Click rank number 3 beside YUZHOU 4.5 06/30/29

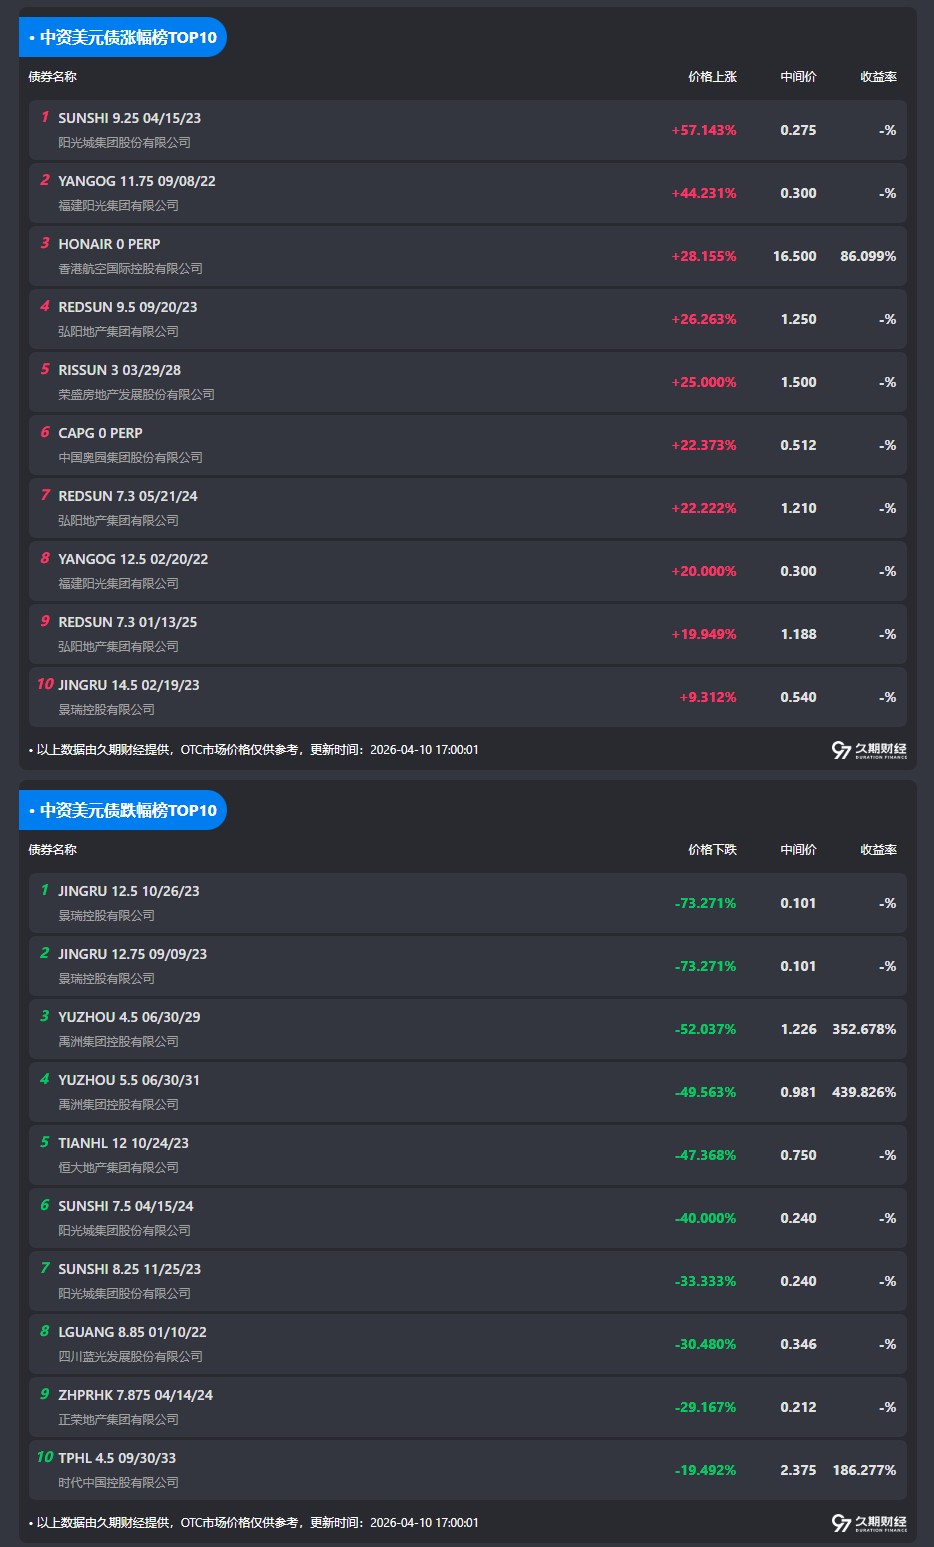[44, 1017]
